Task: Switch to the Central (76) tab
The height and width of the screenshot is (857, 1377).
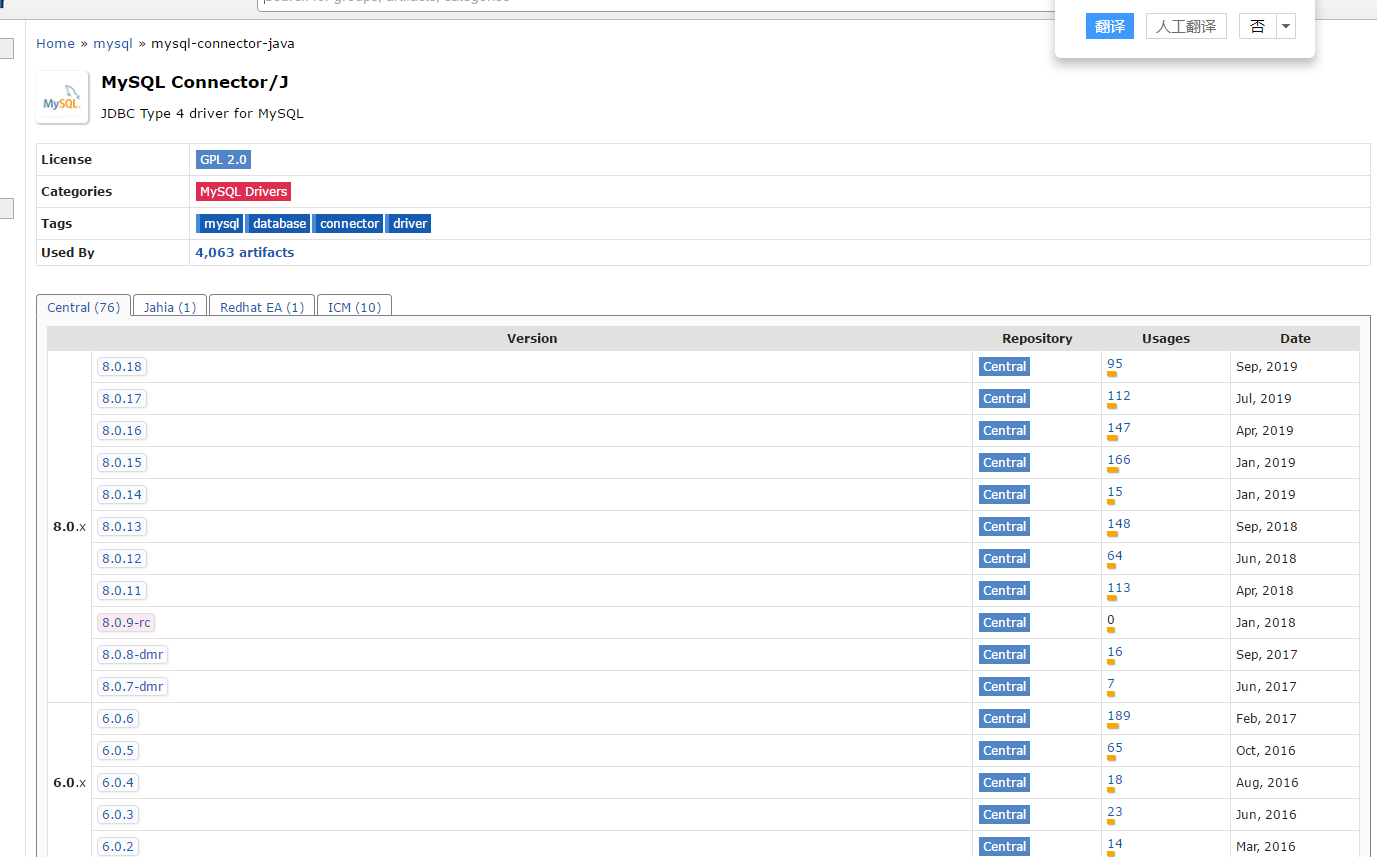Action: point(83,307)
